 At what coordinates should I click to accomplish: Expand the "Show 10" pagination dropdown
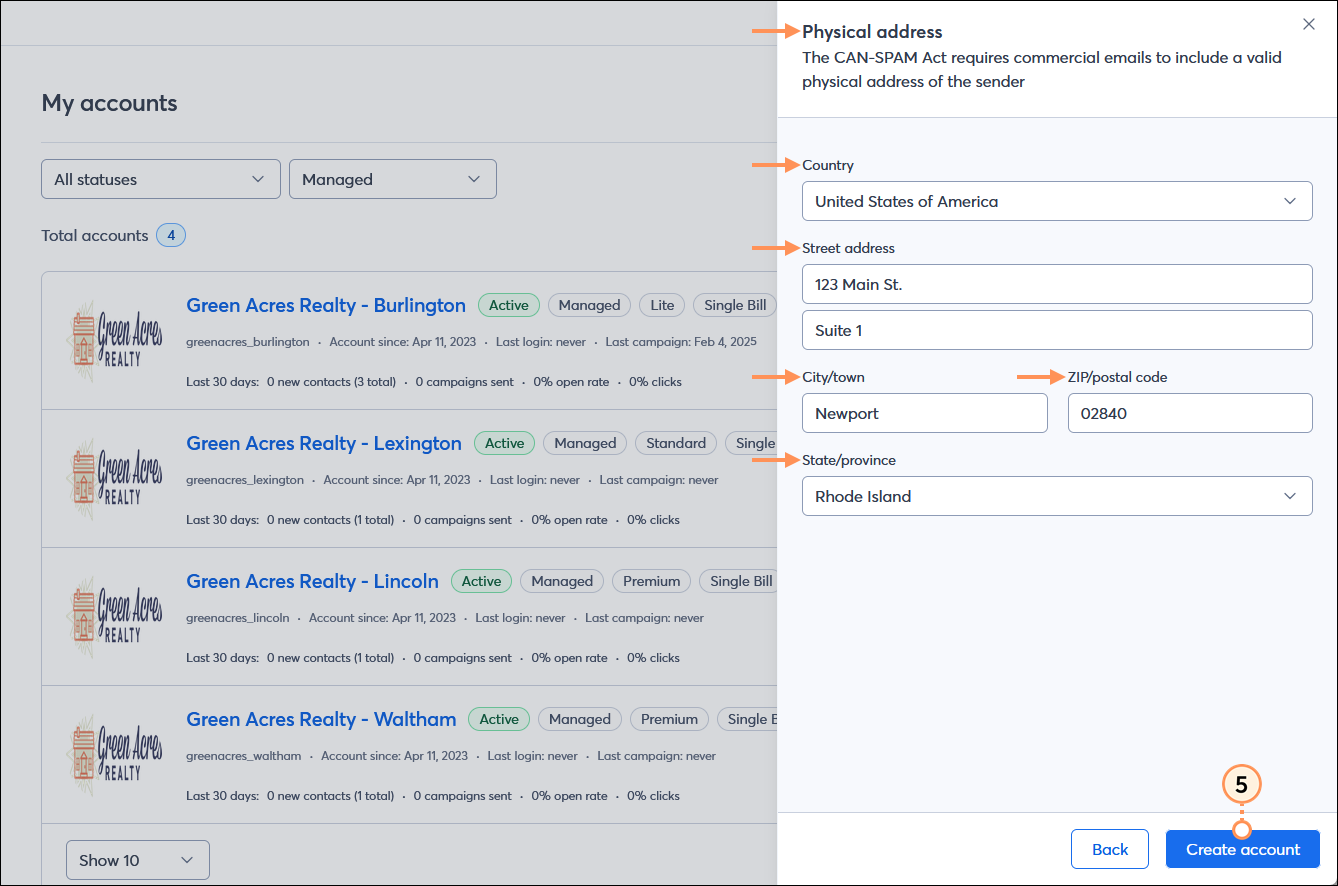point(137,859)
